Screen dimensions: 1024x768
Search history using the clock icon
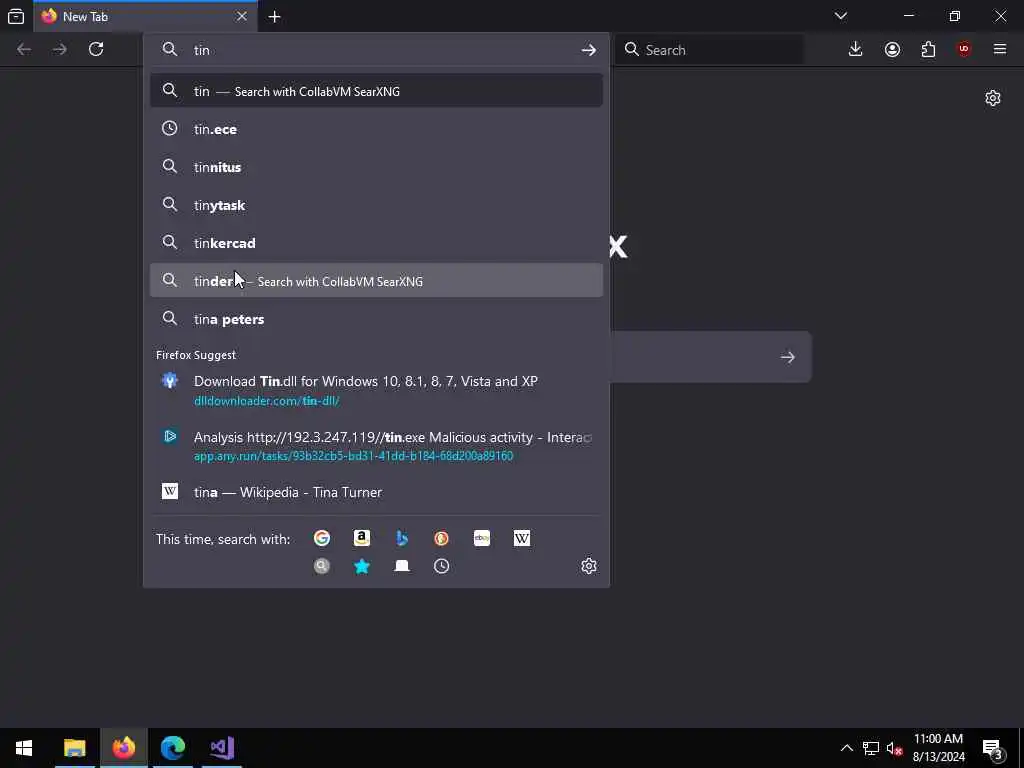tap(441, 566)
